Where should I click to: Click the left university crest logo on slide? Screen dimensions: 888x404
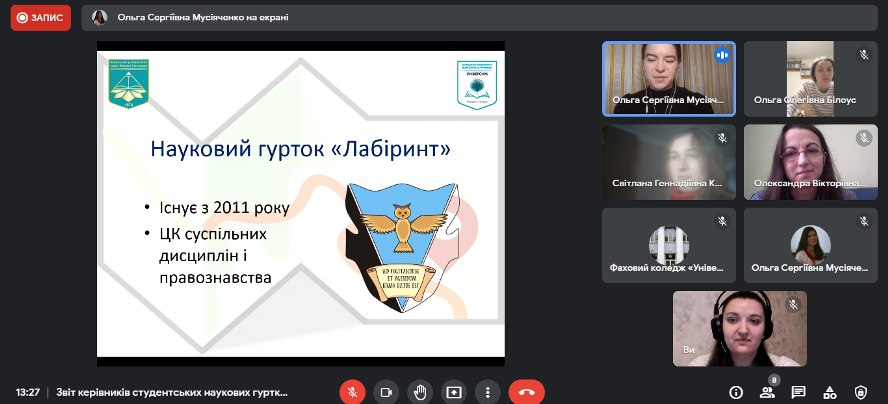(129, 84)
